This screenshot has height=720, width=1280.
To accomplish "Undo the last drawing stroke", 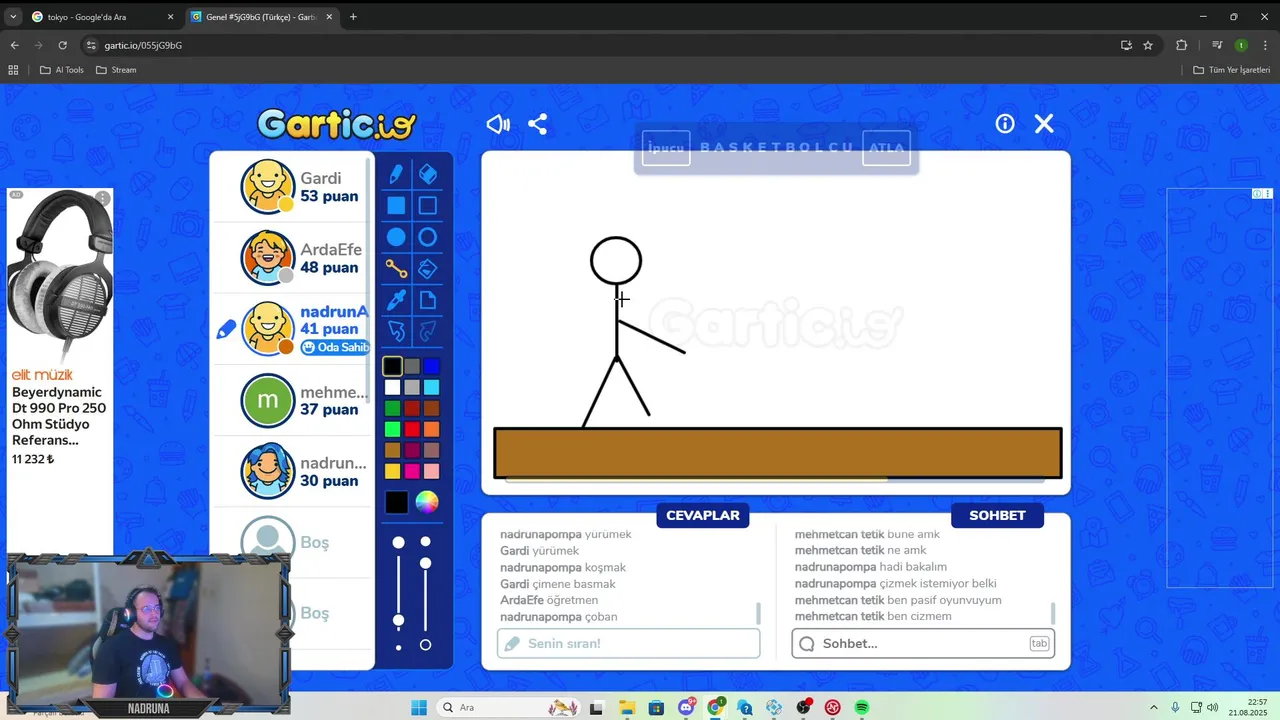I will point(396,331).
